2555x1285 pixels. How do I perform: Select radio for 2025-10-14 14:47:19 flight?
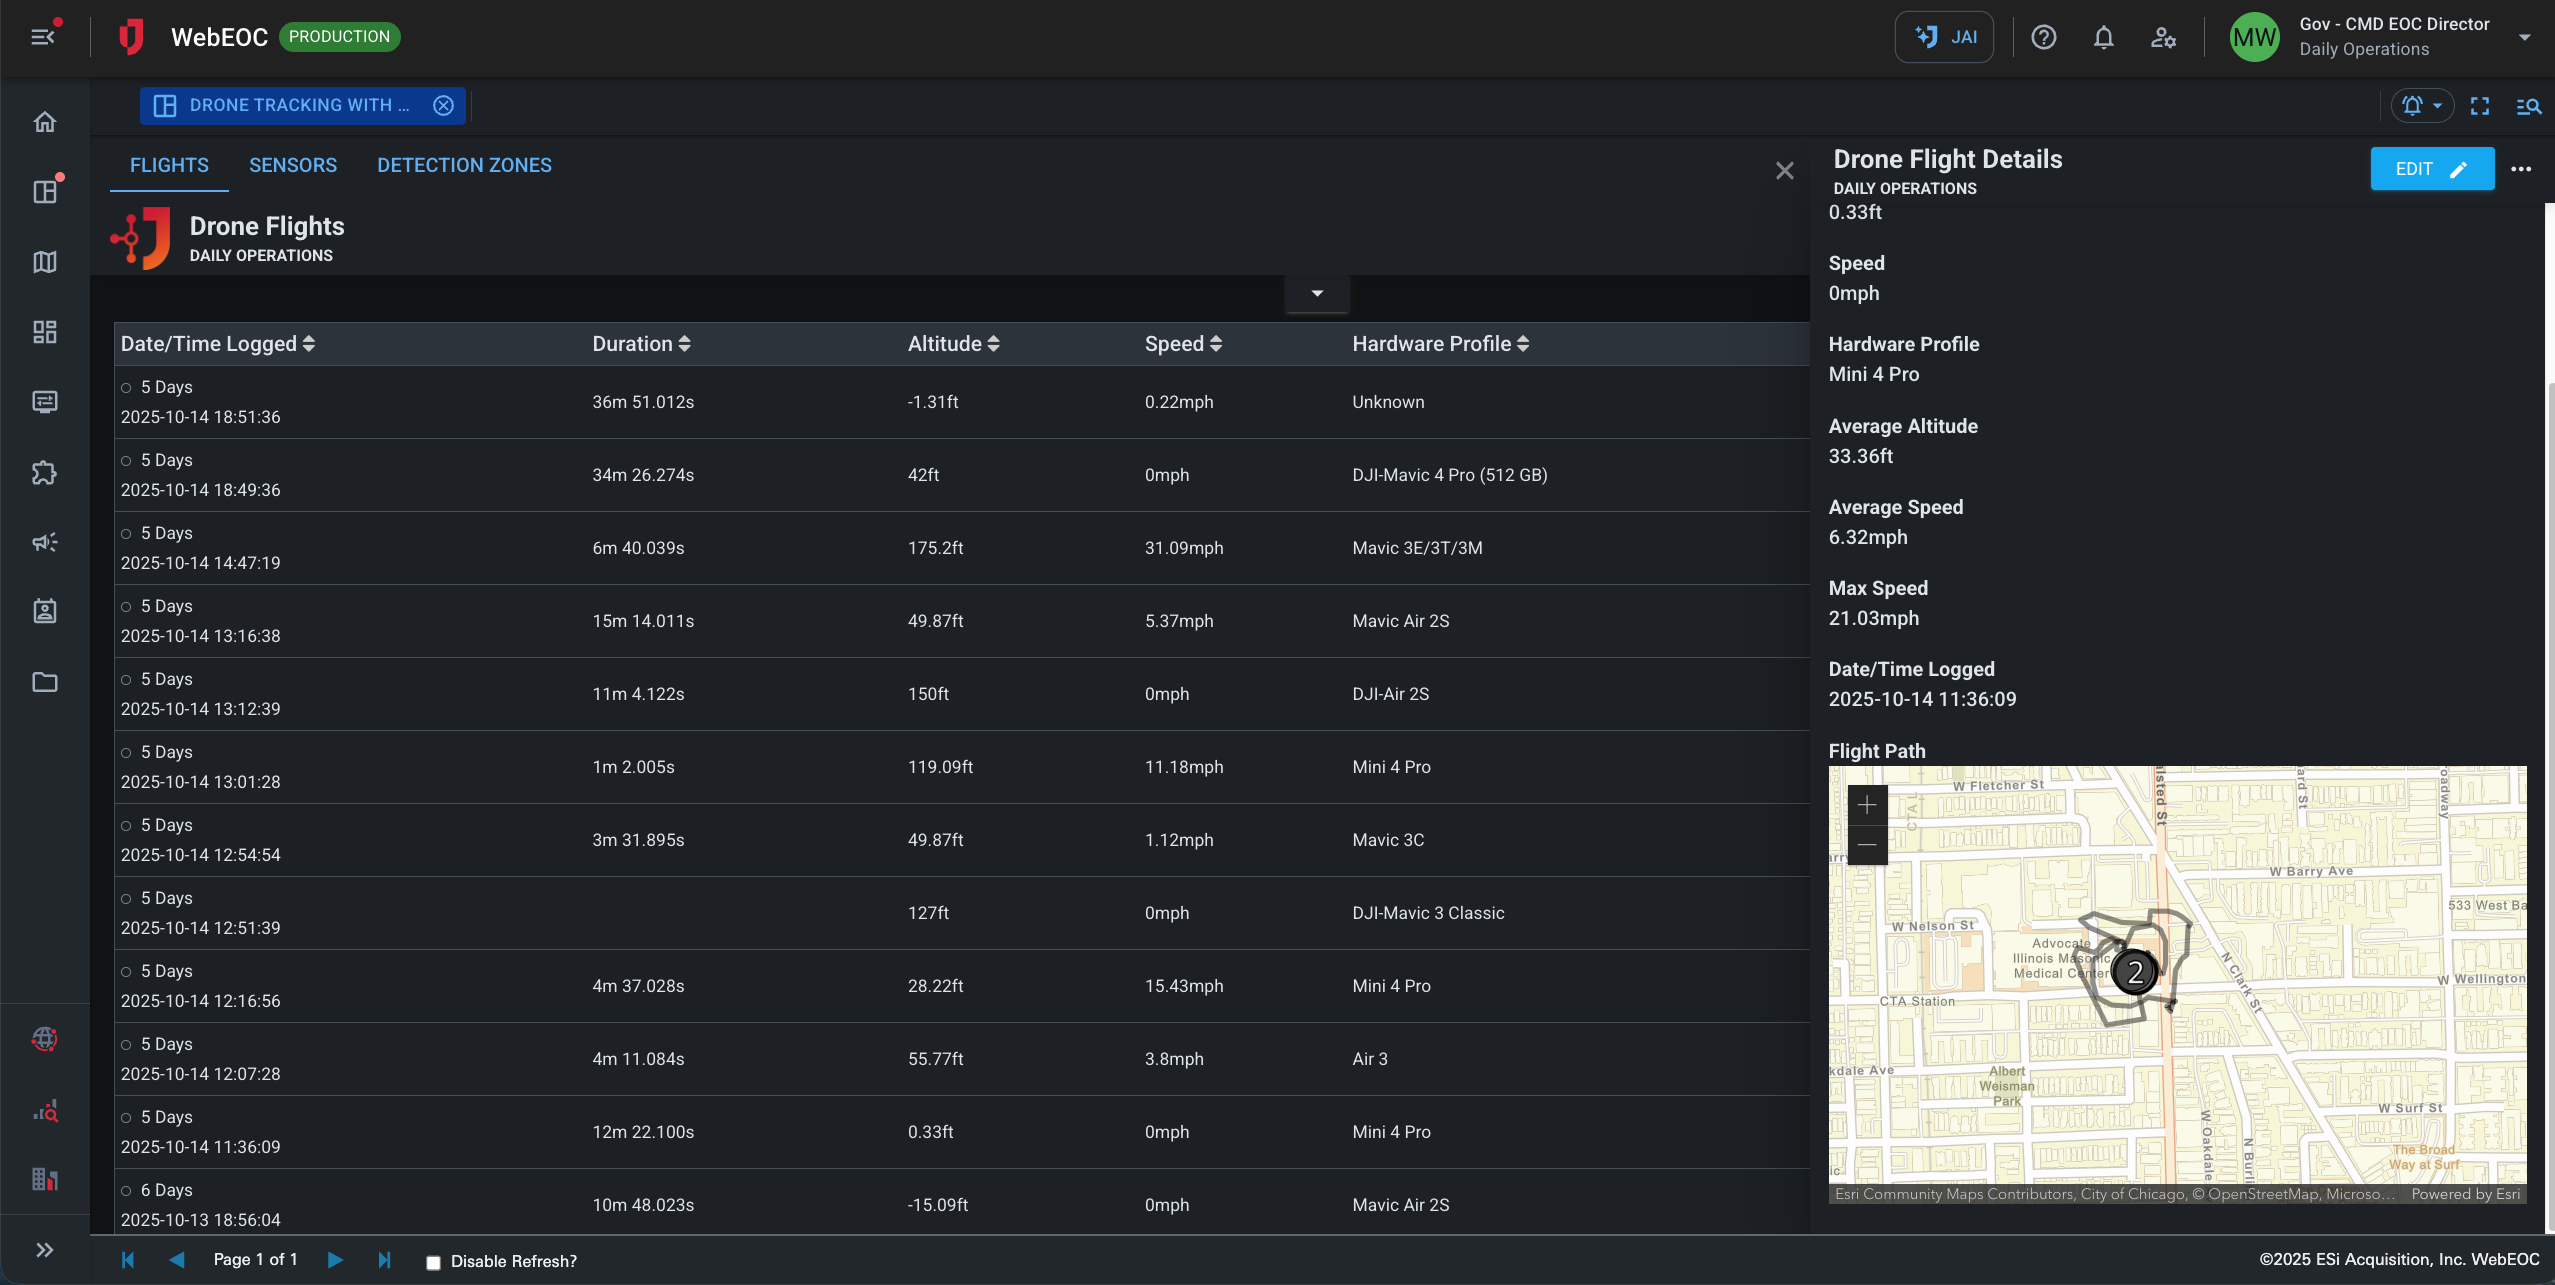click(127, 534)
